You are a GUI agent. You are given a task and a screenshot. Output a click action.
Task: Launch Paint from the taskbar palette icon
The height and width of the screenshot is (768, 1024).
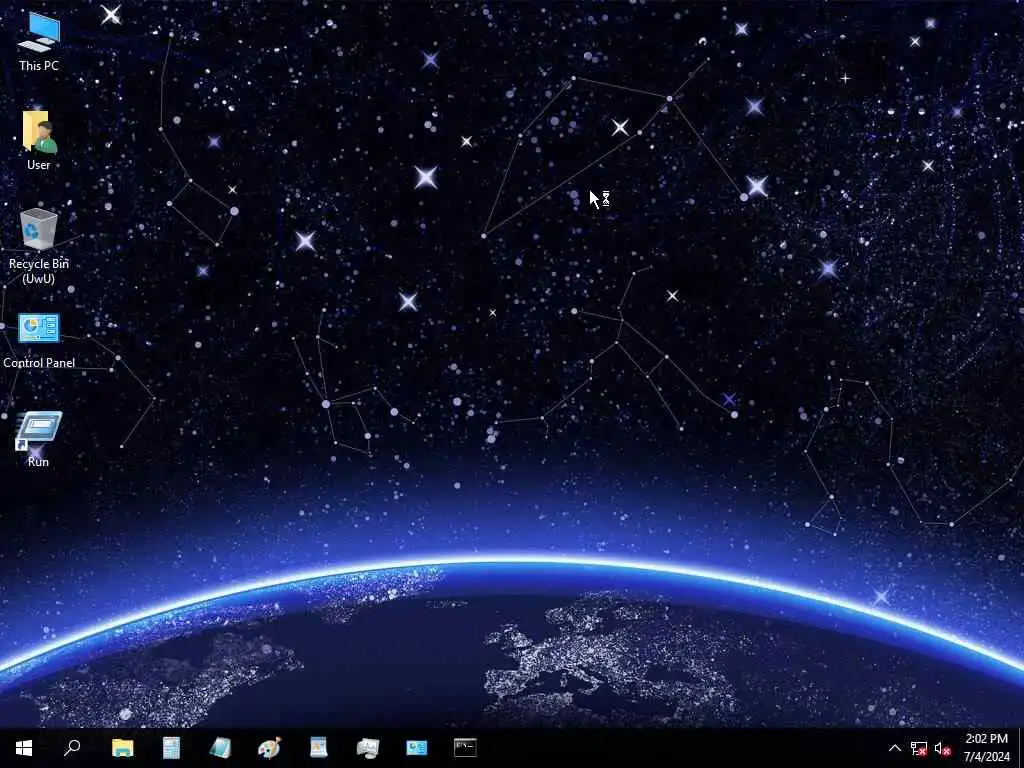(269, 748)
